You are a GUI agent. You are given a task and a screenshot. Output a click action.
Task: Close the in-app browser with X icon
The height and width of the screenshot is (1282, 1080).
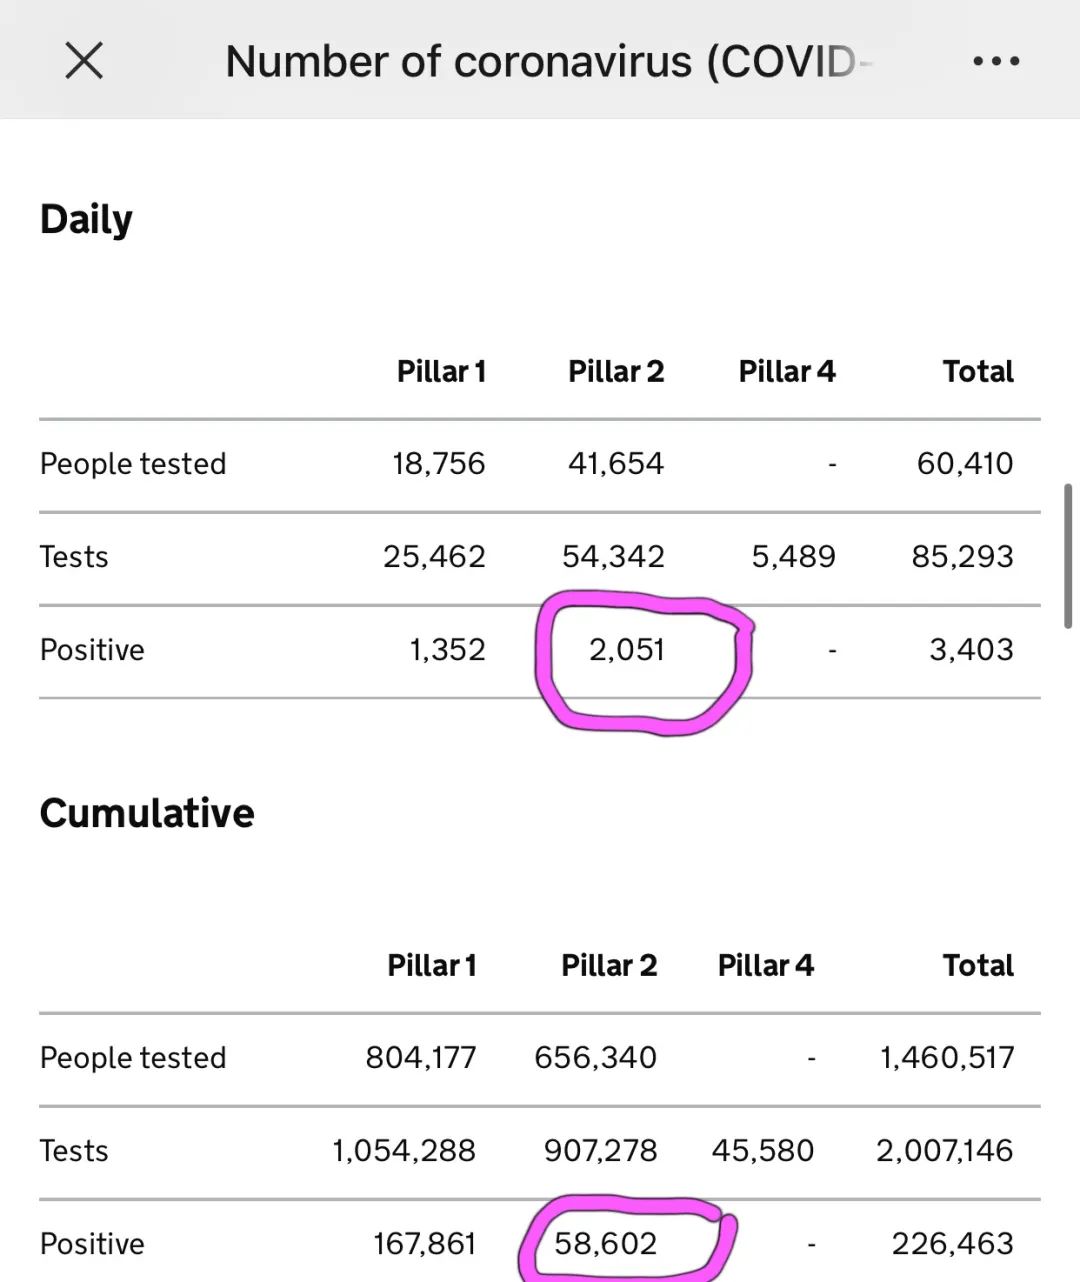coord(84,61)
